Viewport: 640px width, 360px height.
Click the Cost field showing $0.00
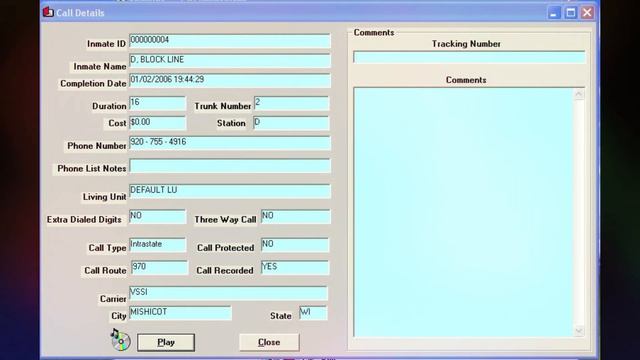[x=158, y=123]
